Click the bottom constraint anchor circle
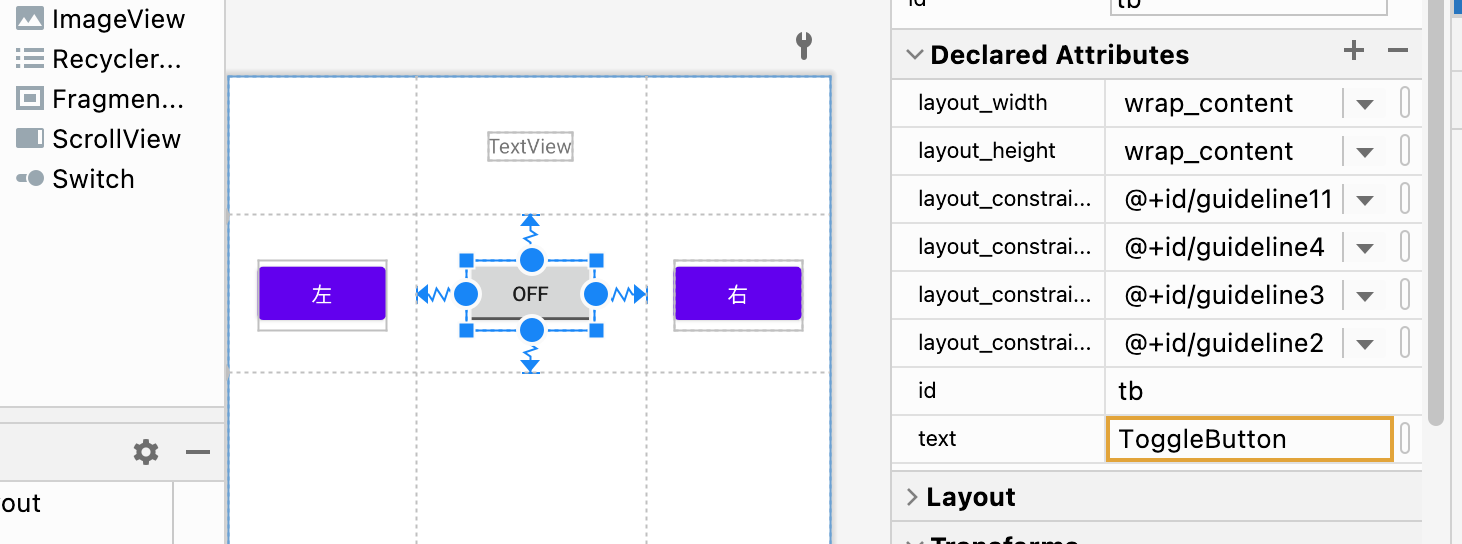Viewport: 1462px width, 544px height. pyautogui.click(x=531, y=330)
